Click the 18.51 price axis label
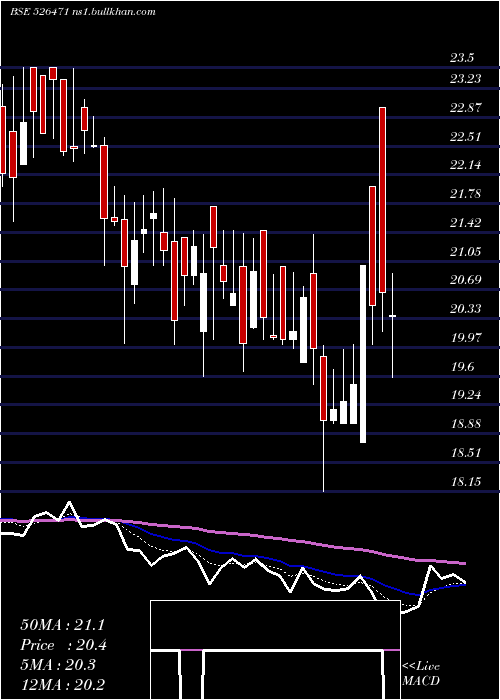 tap(466, 453)
